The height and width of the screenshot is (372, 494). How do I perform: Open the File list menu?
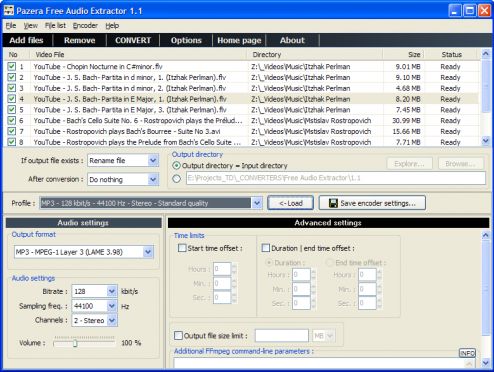pyautogui.click(x=55, y=26)
